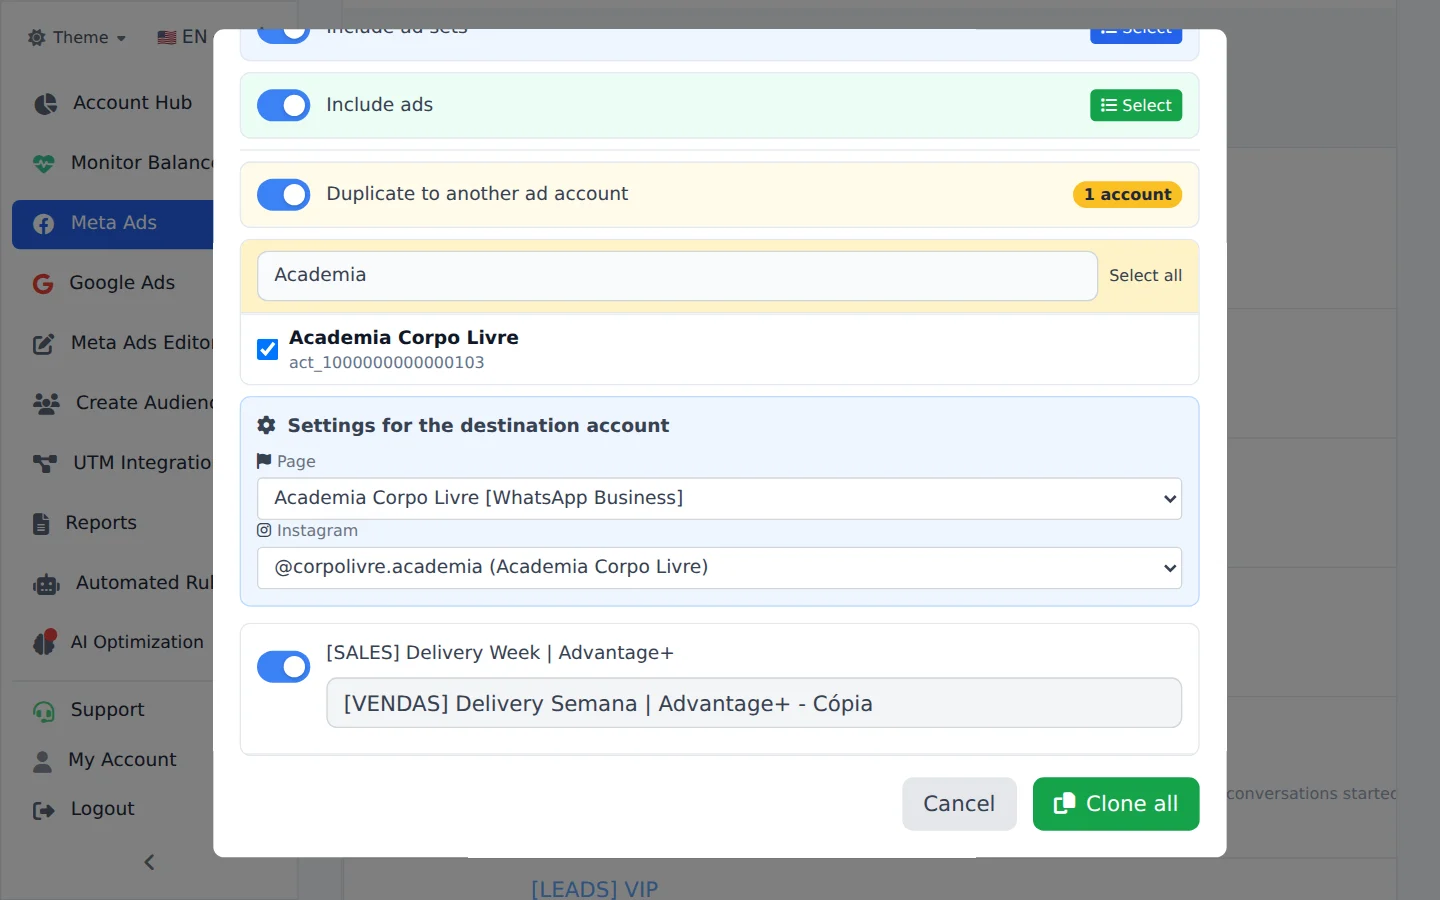Click the Monitor Balance heartbeat icon
This screenshot has height=900, width=1440.
44,163
